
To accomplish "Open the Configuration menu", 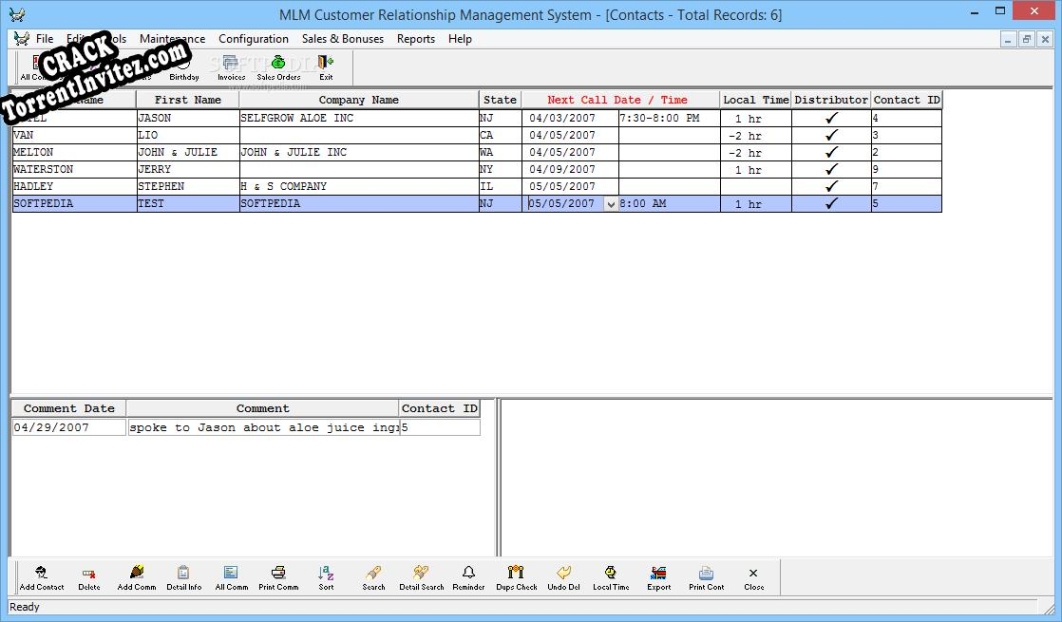I will [x=253, y=39].
